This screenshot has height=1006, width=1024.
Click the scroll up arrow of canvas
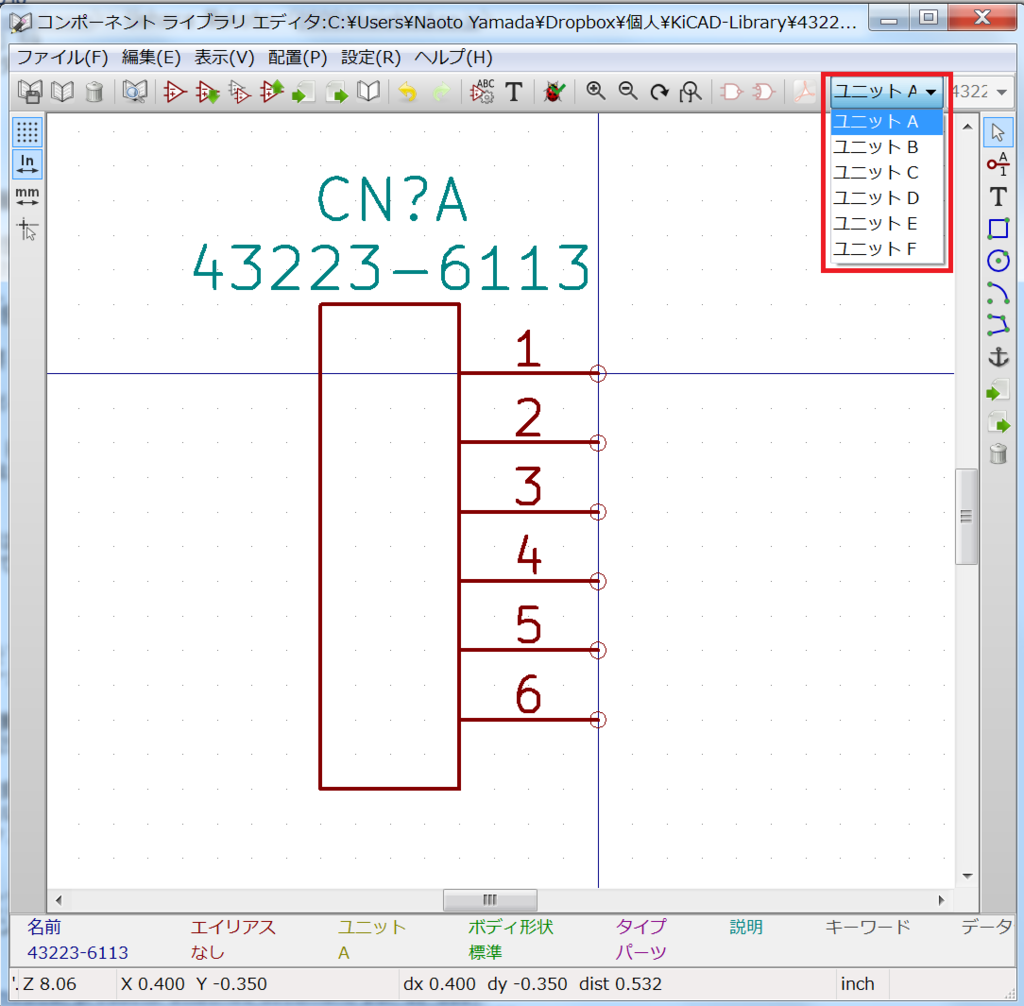click(967, 127)
